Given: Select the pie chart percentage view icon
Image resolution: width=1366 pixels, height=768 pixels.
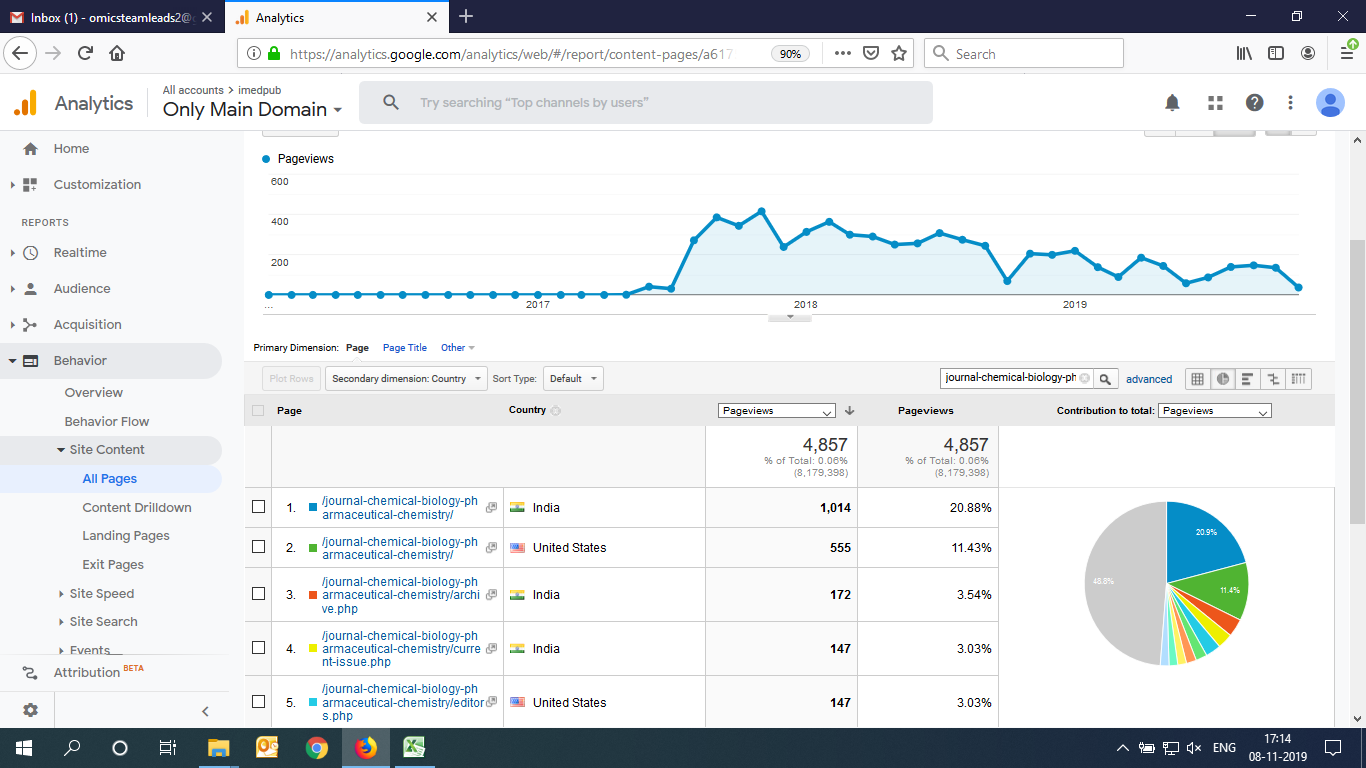Looking at the screenshot, I should pos(1222,379).
